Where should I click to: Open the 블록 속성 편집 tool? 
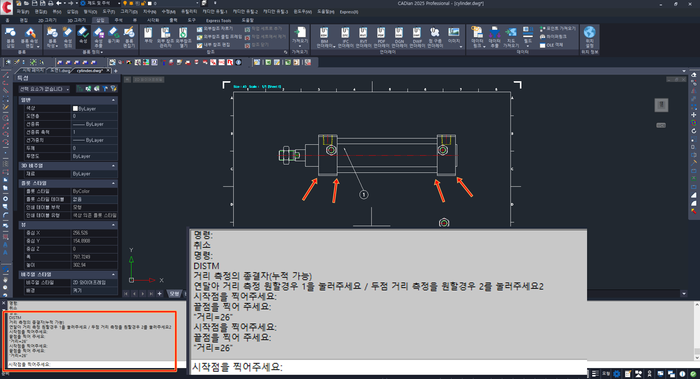[30, 37]
